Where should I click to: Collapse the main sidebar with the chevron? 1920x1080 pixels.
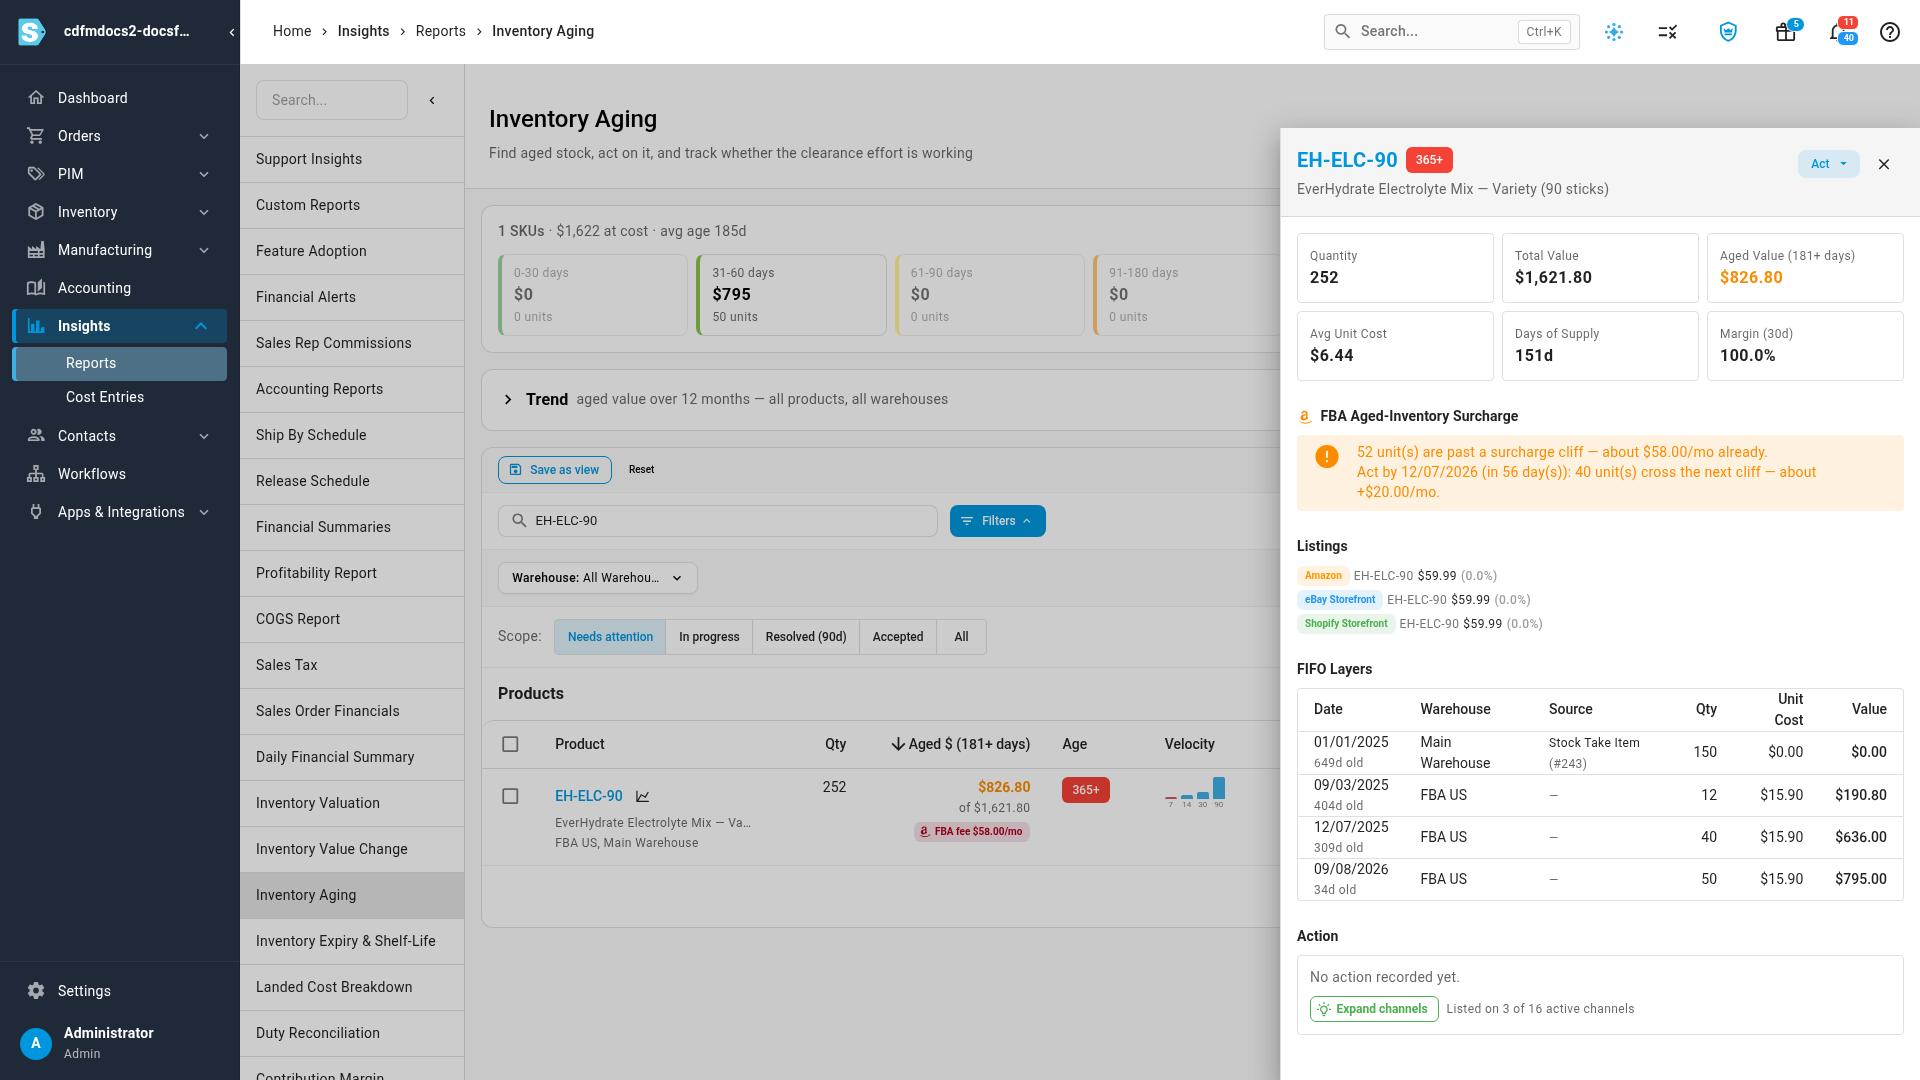coord(232,32)
